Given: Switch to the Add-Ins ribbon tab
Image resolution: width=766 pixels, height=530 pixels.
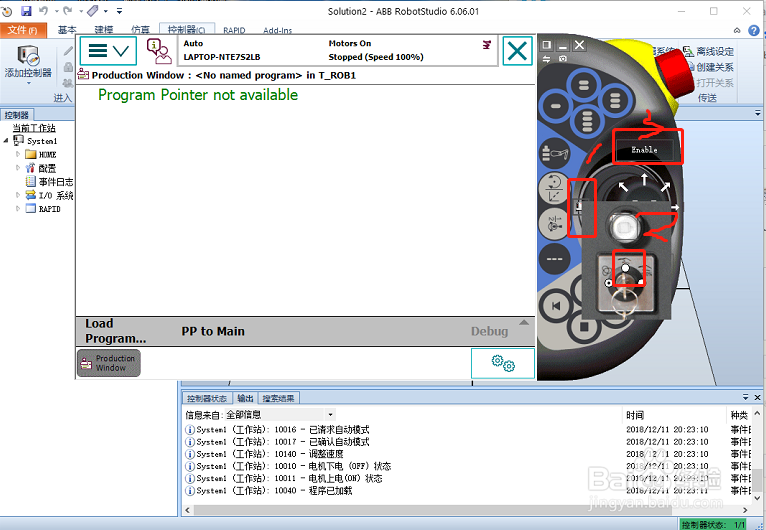Looking at the screenshot, I should pos(277,30).
